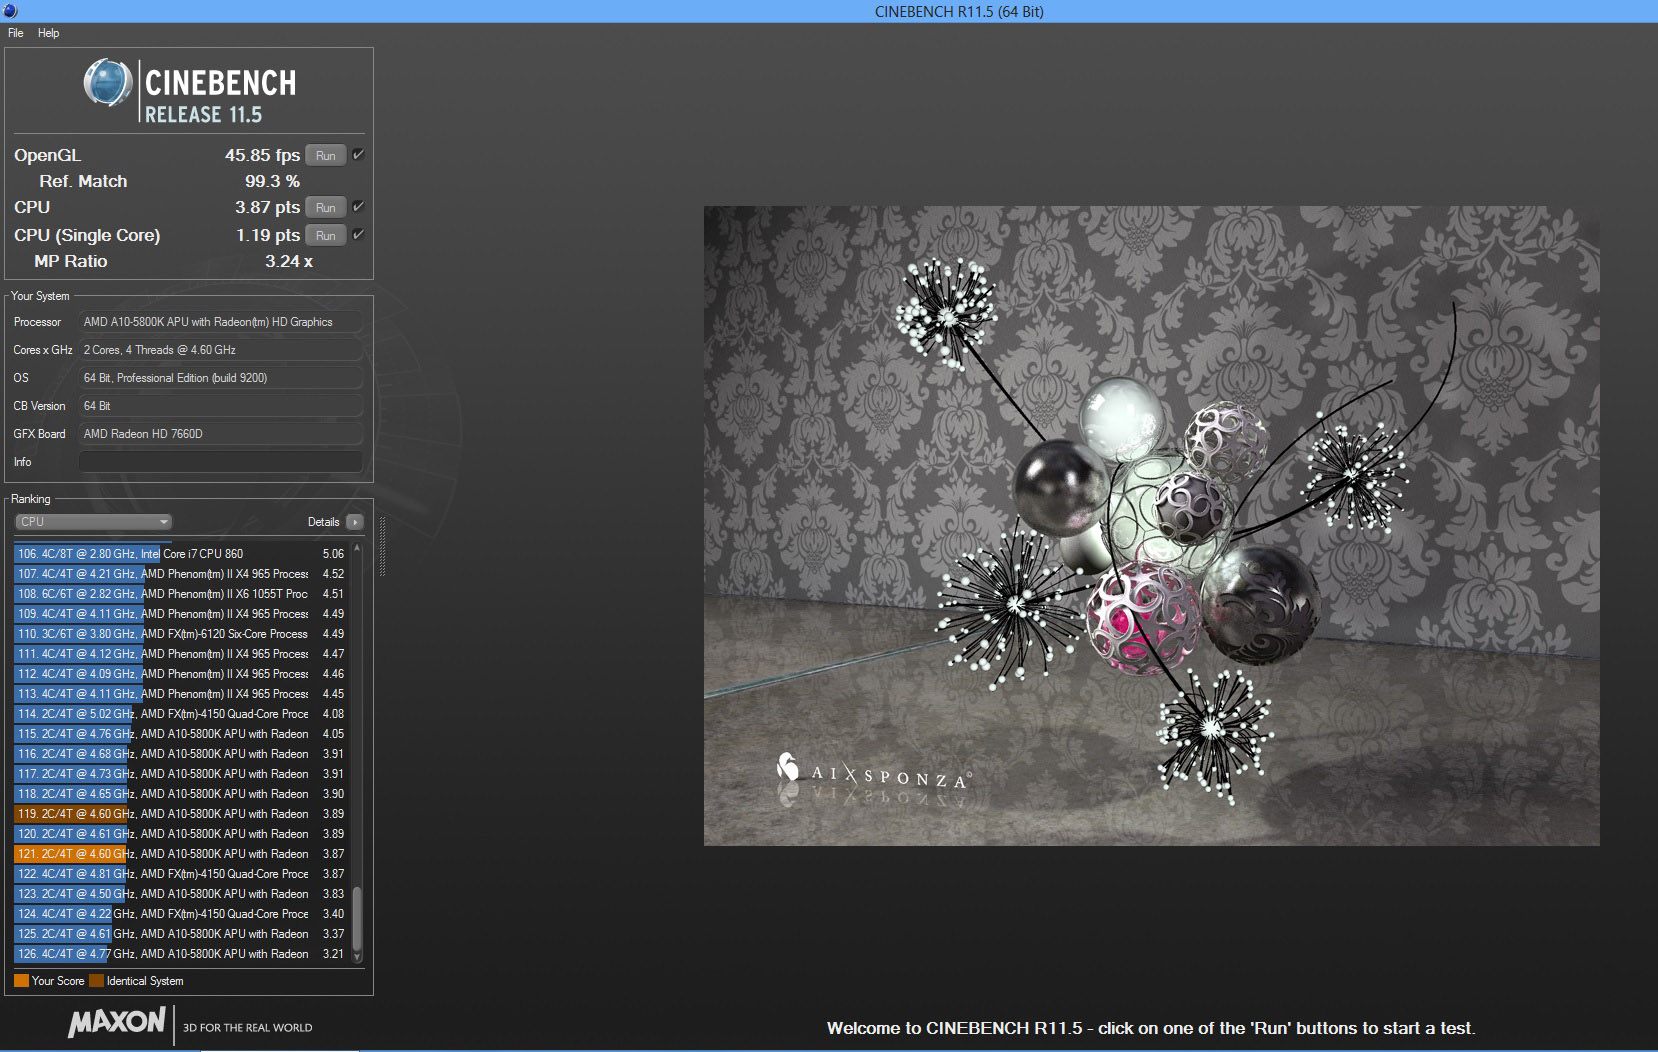Open the ranking CPU dropdown
This screenshot has width=1658, height=1052.
click(x=94, y=522)
